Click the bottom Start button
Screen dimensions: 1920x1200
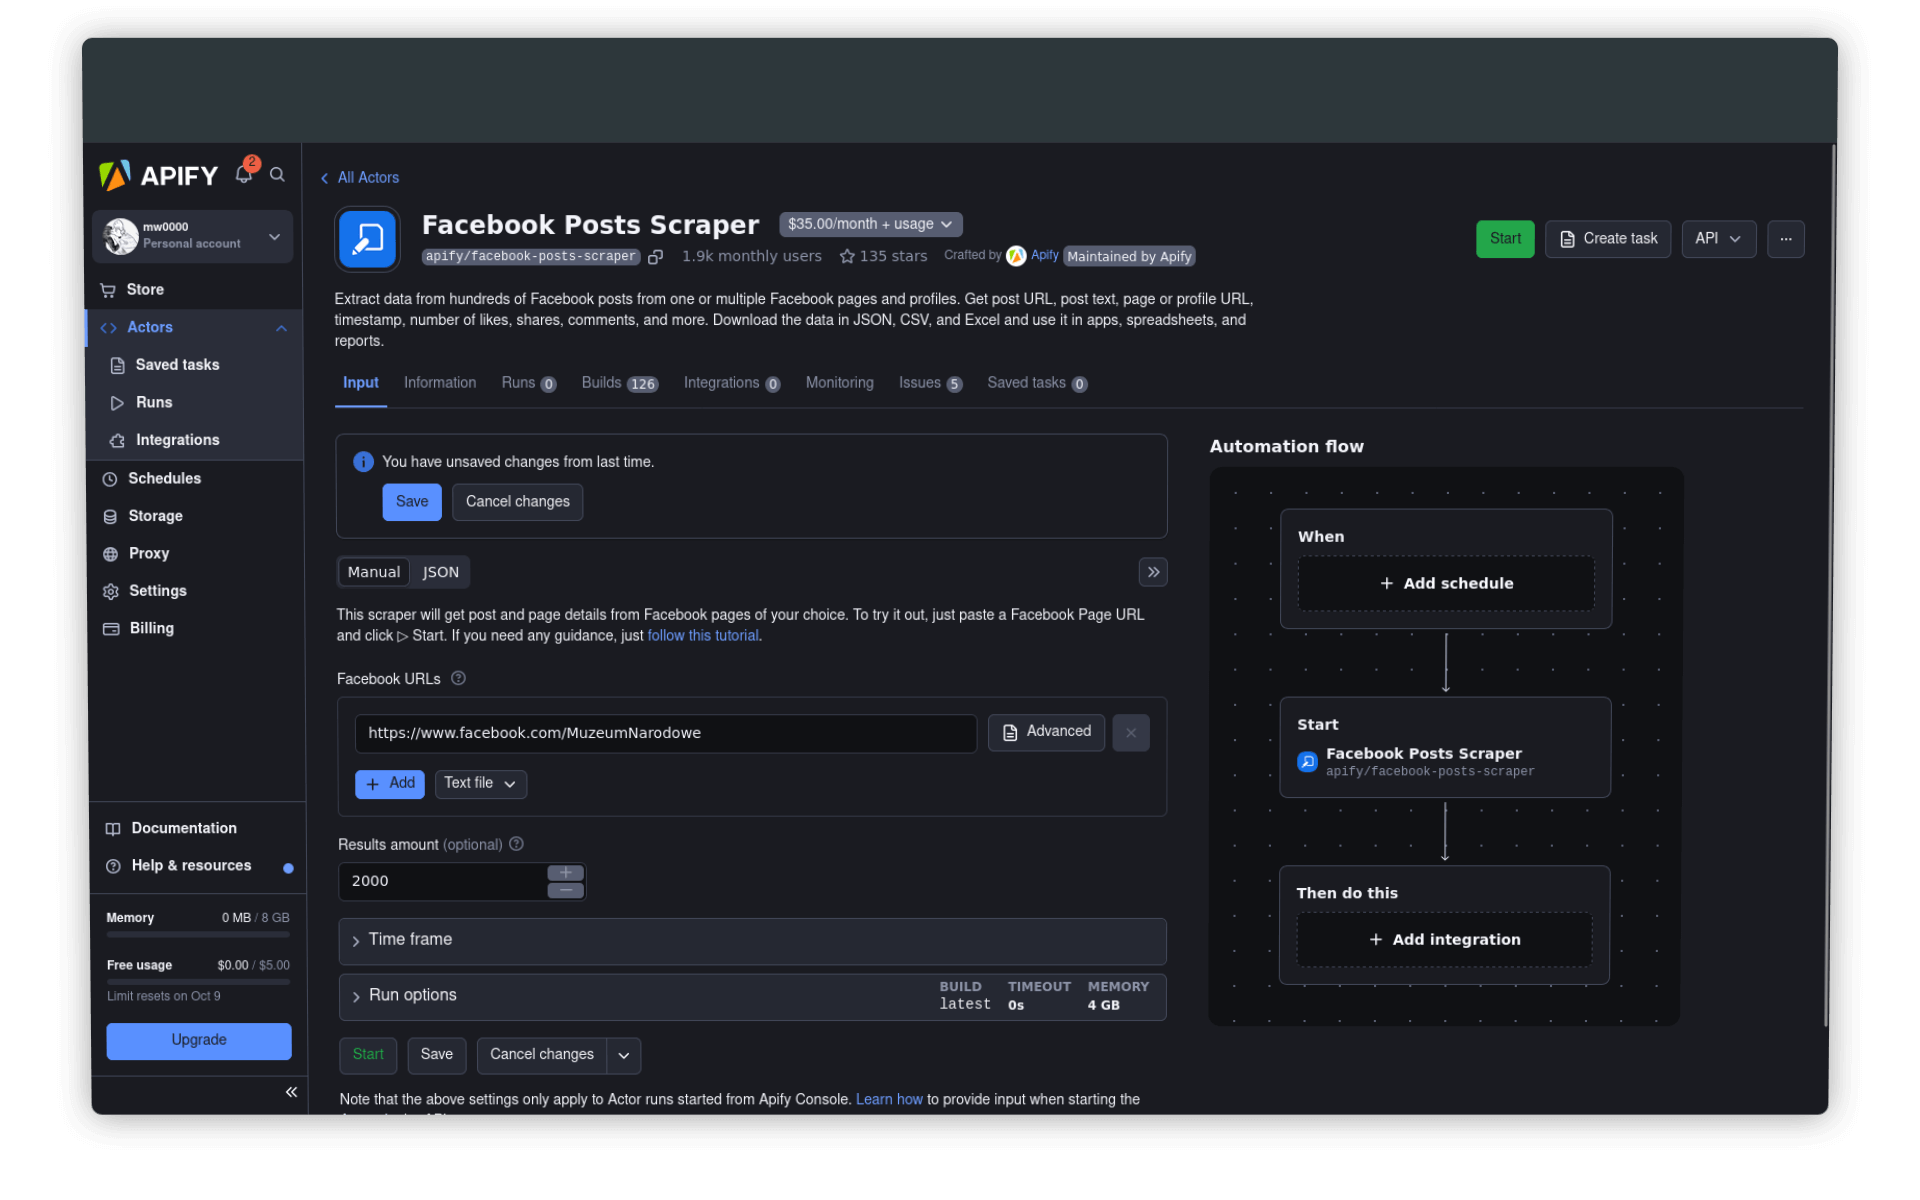pyautogui.click(x=368, y=1055)
